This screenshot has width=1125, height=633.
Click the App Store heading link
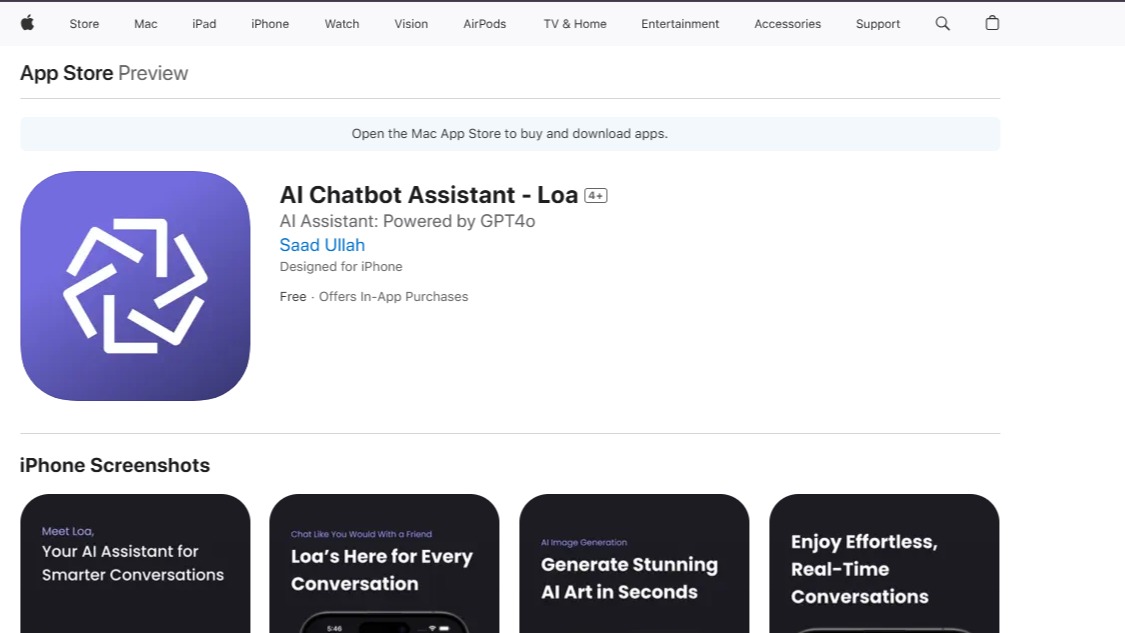tap(67, 73)
